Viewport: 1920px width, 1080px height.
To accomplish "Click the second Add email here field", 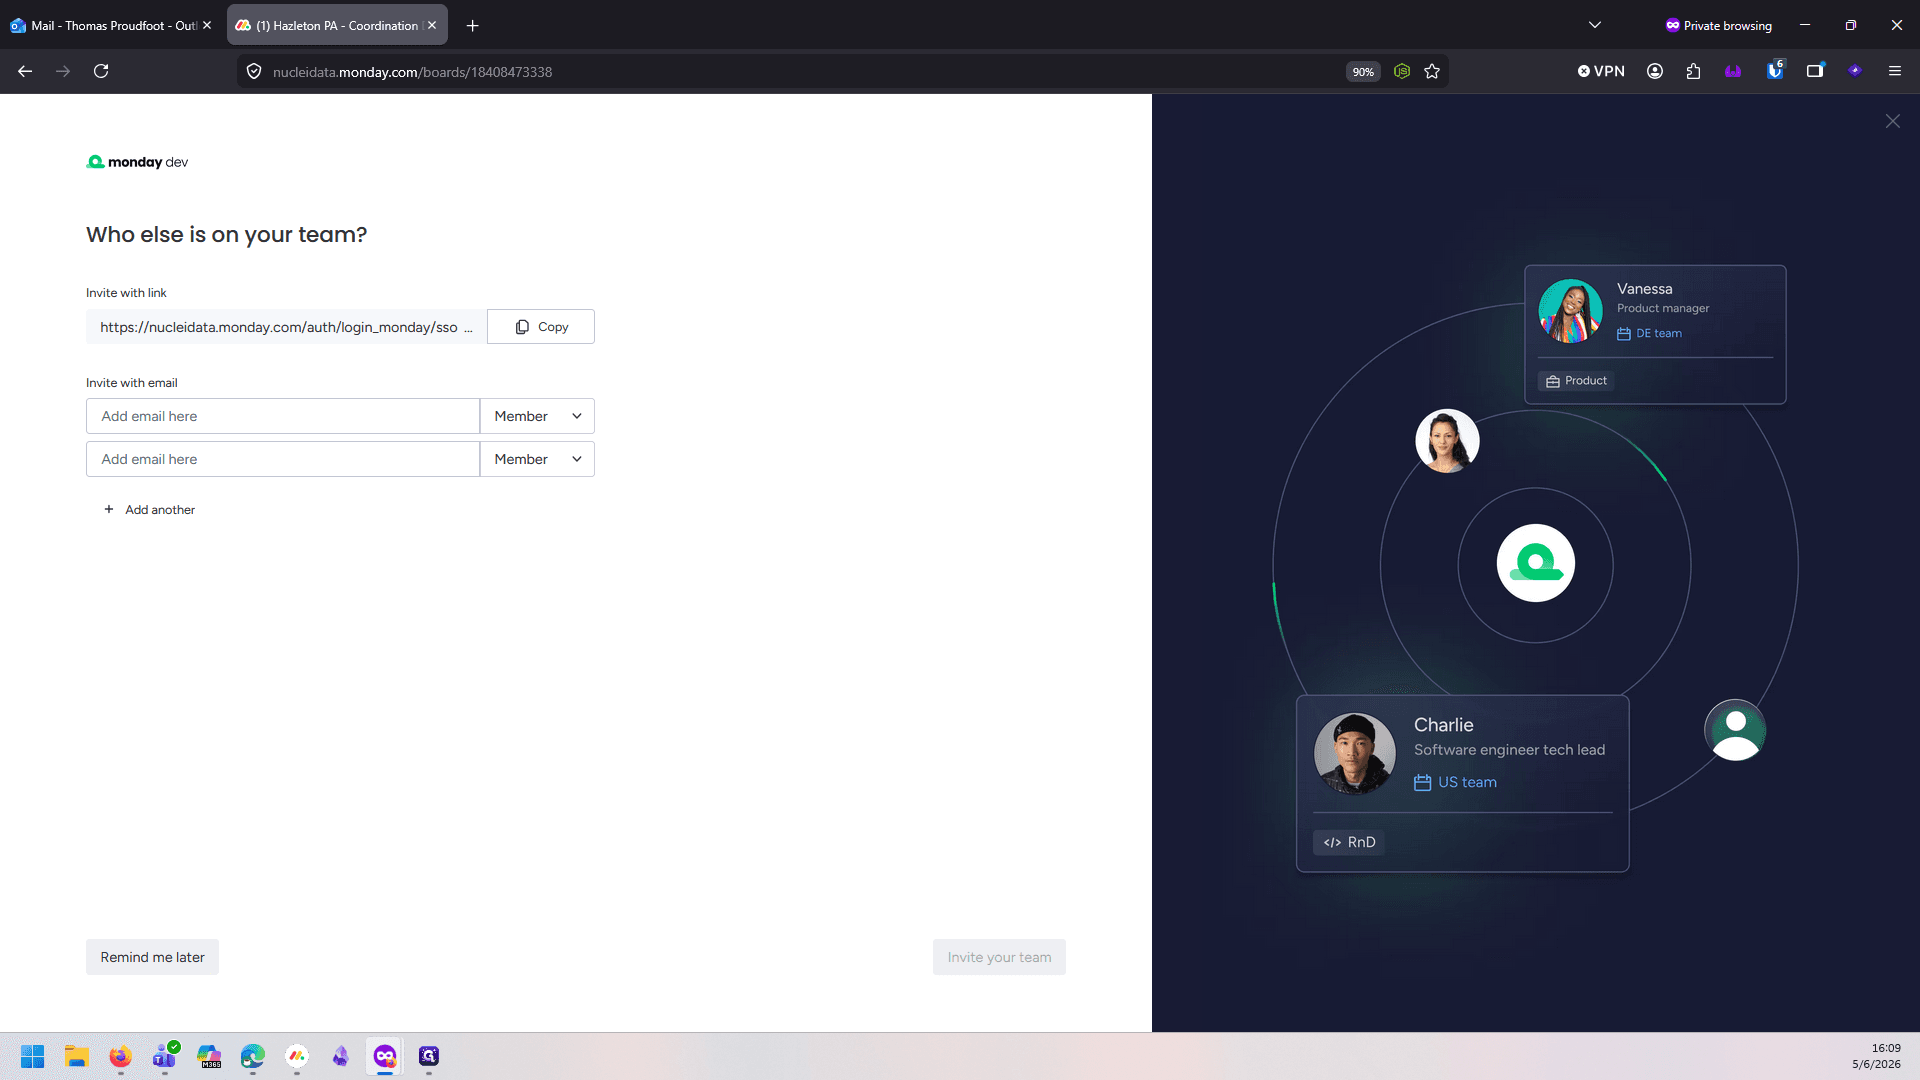I will (x=283, y=459).
